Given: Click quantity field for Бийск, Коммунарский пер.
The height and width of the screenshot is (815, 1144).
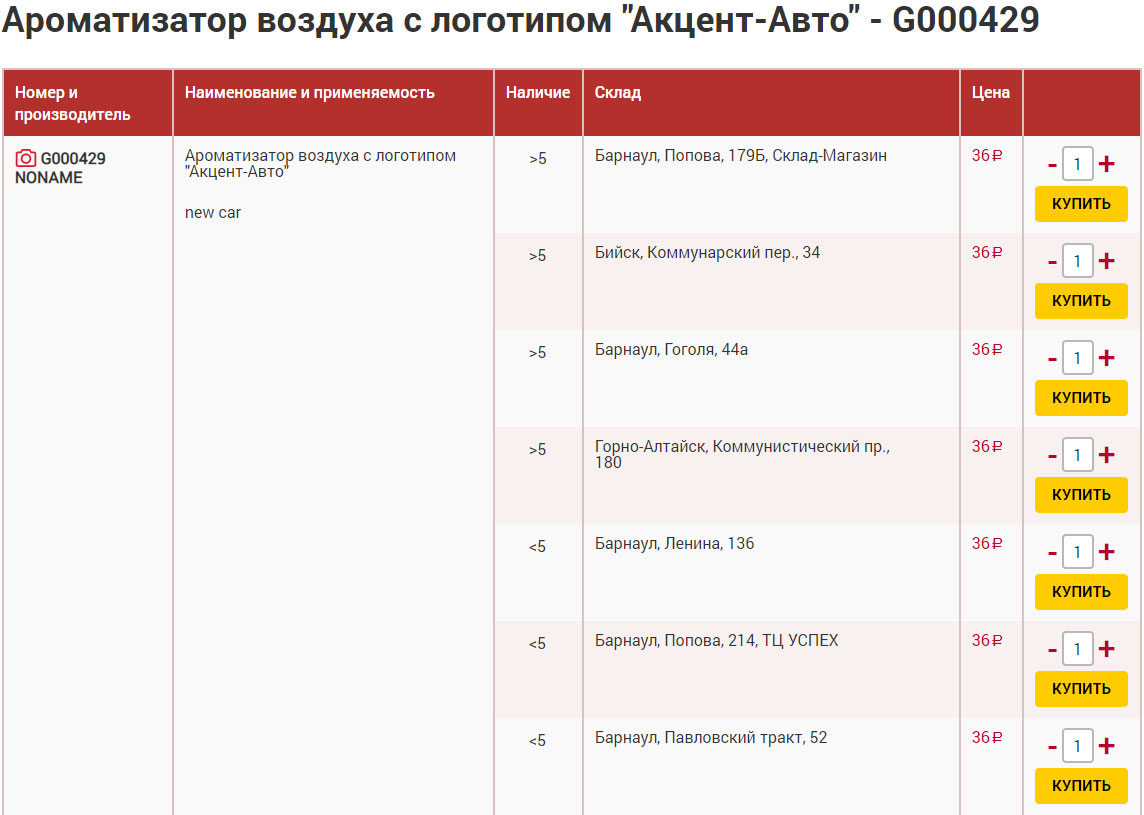Looking at the screenshot, I should coord(1078,261).
